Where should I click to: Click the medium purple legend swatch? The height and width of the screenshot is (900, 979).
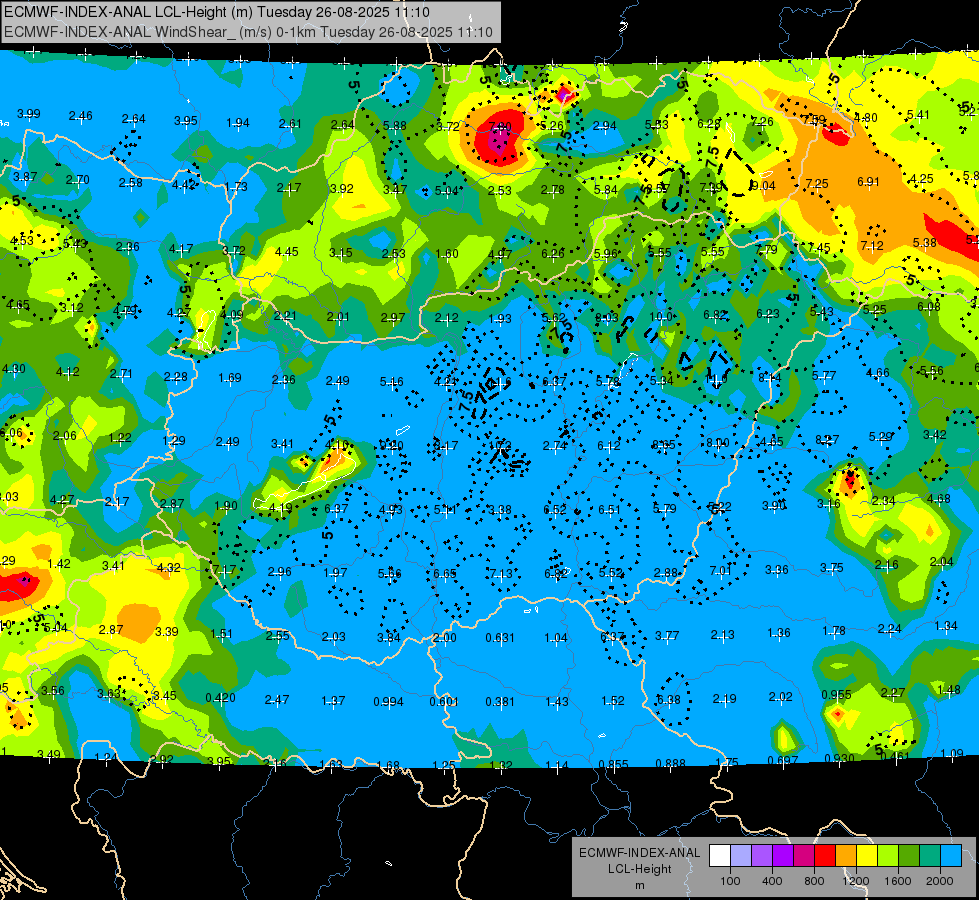(762, 856)
